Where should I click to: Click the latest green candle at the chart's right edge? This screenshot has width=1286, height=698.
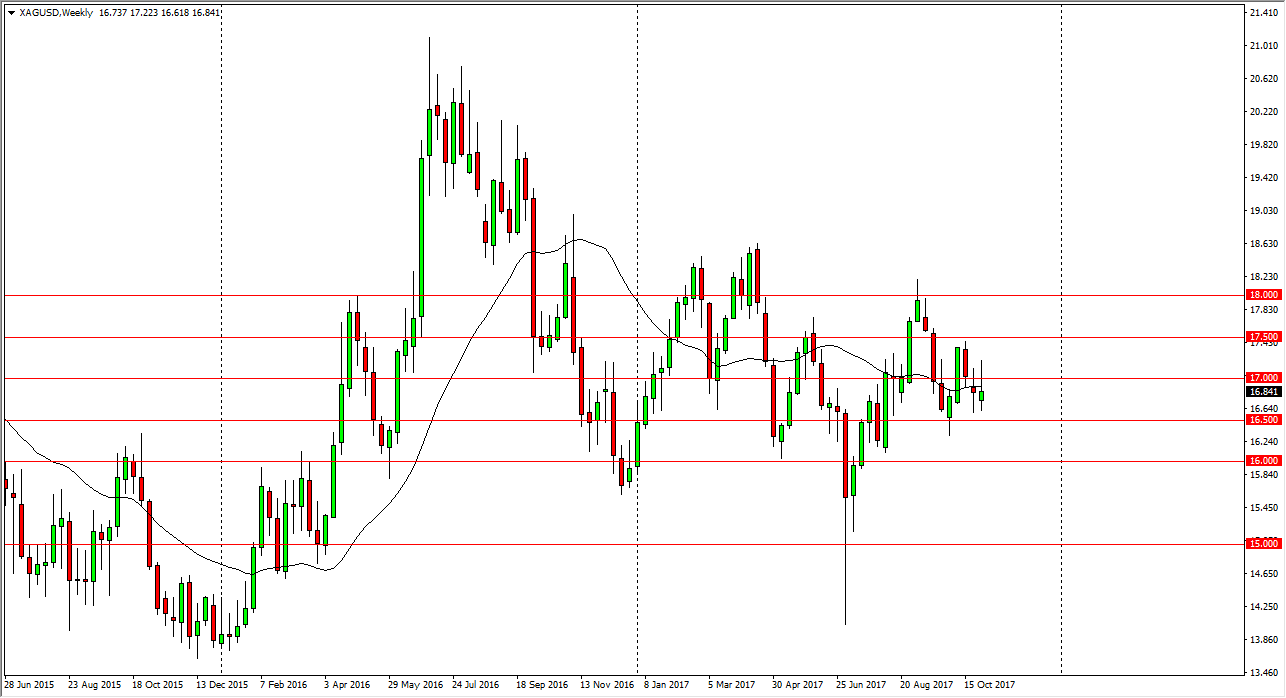click(x=982, y=396)
